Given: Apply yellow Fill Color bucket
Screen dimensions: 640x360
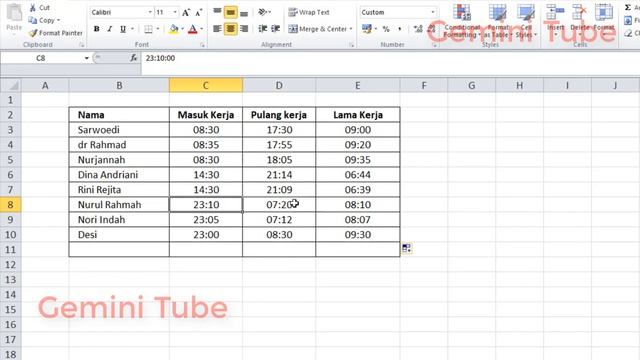Looking at the screenshot, I should (174, 29).
